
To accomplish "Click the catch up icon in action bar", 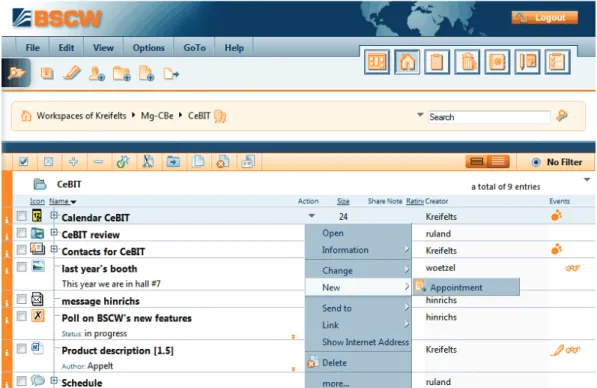I will [x=123, y=162].
